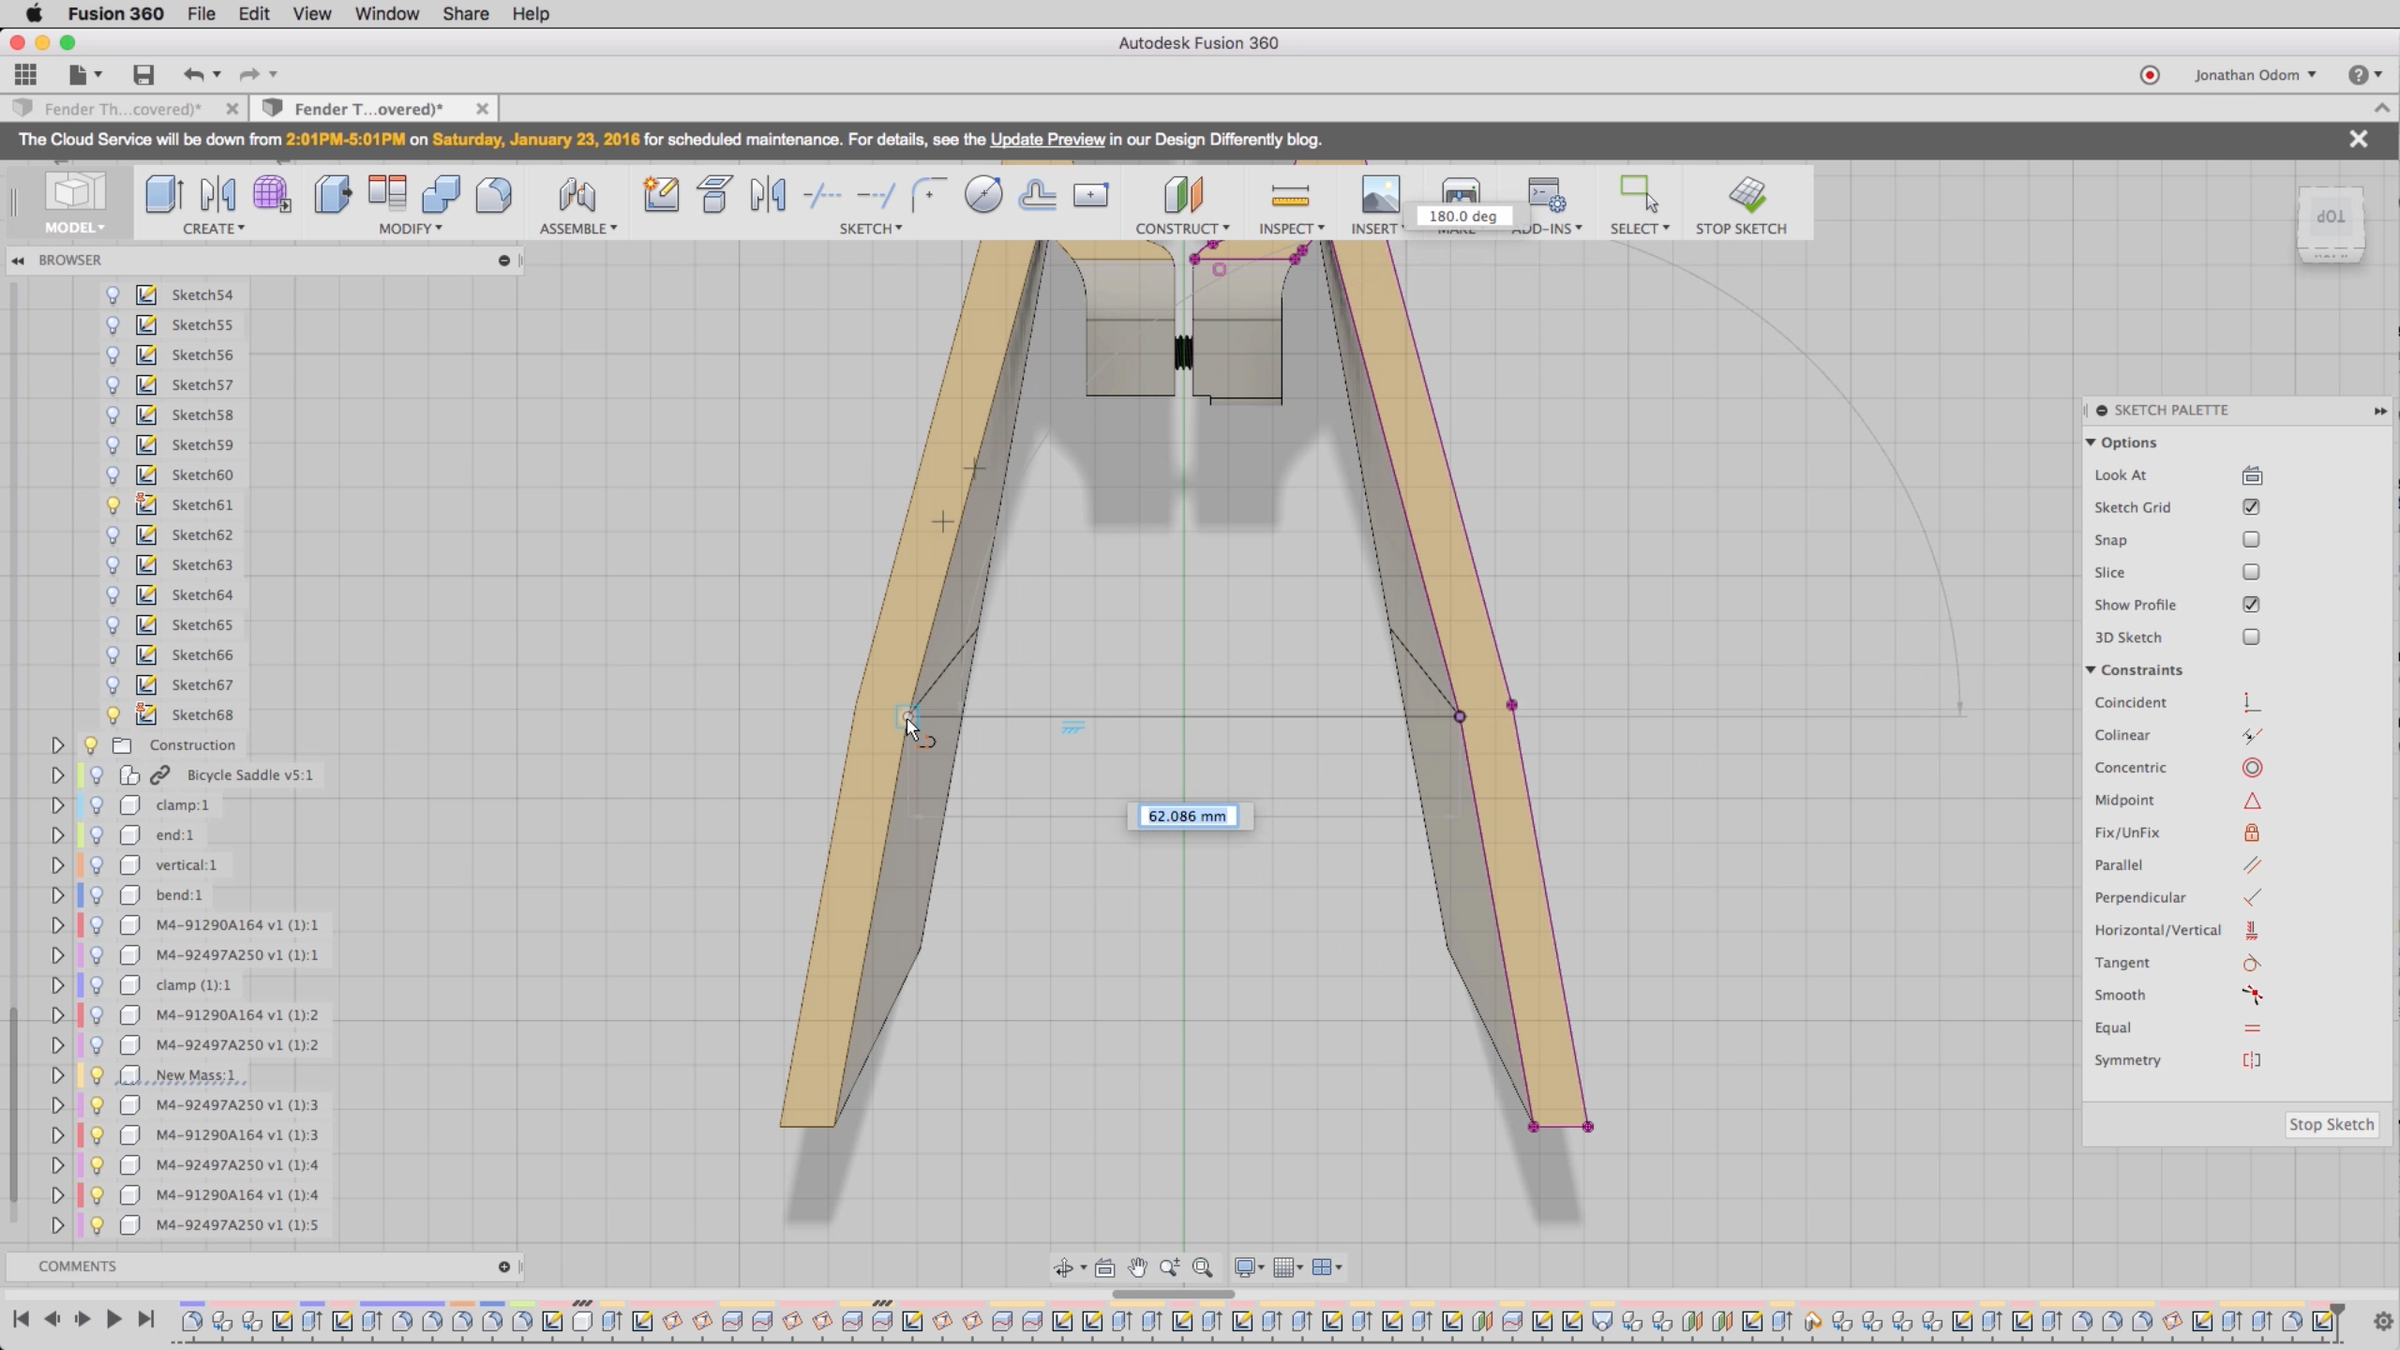The width and height of the screenshot is (2400, 1350).
Task: Click the 62.086 mm dimension input field
Action: click(1186, 816)
